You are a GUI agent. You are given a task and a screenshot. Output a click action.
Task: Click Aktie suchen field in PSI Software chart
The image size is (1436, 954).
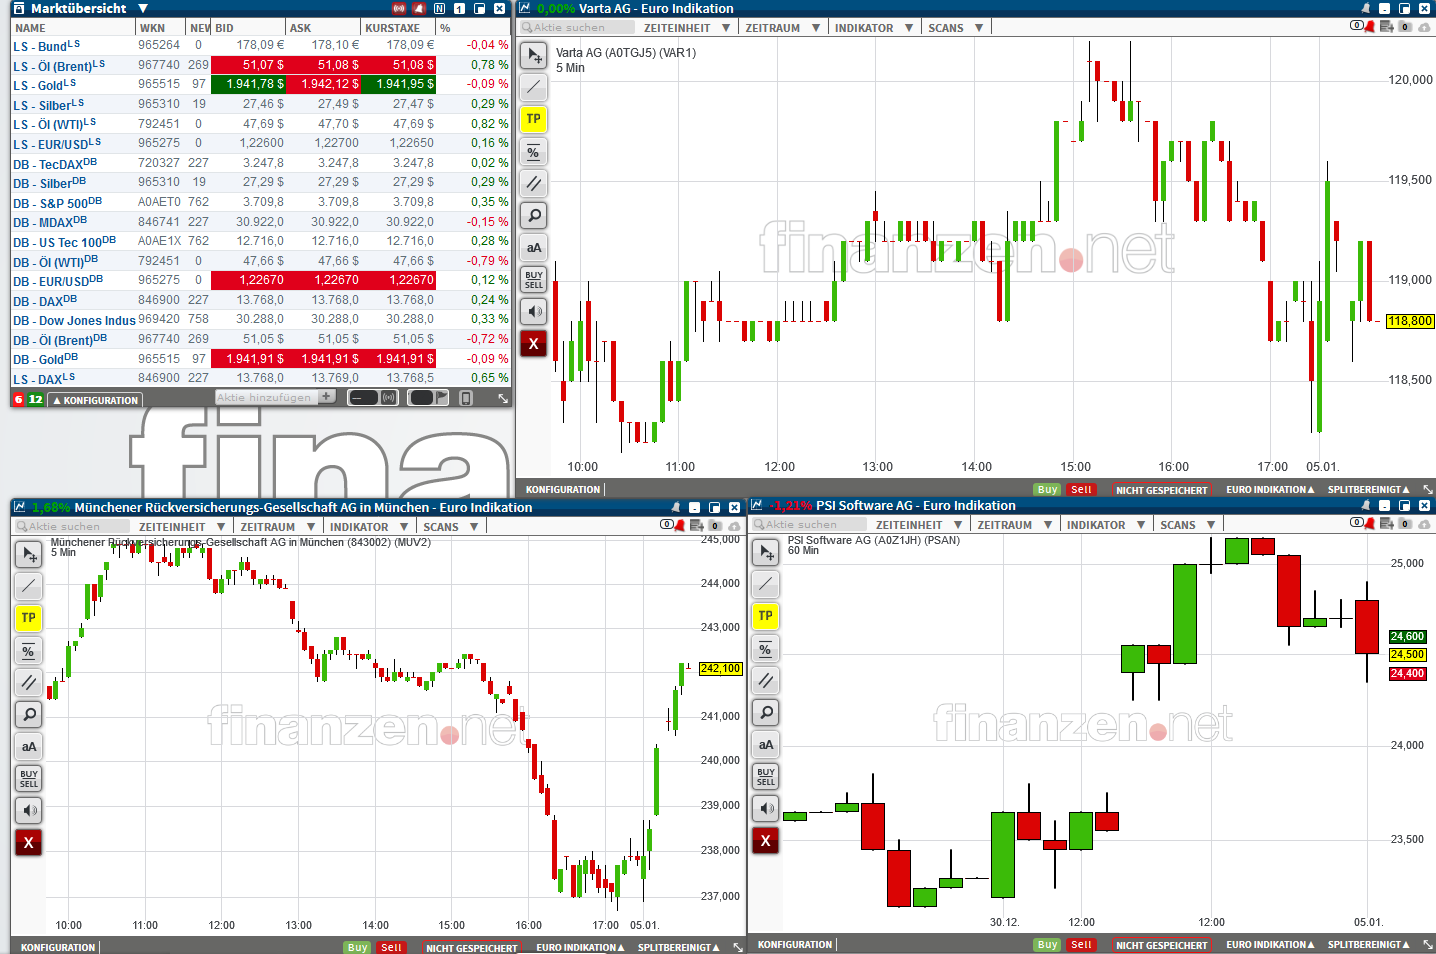click(x=809, y=525)
